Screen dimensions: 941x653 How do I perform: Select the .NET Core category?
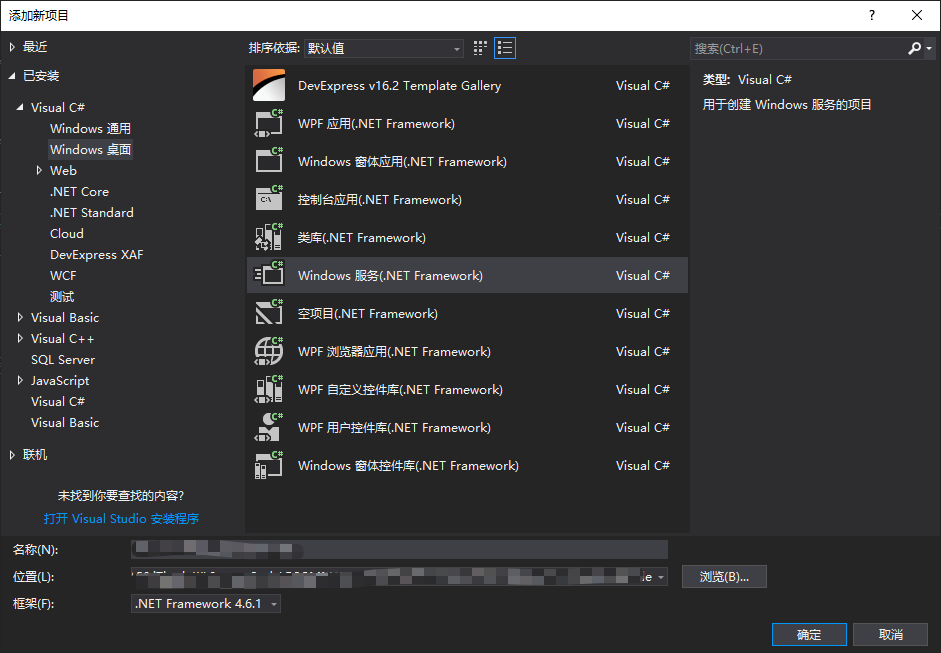pos(79,191)
